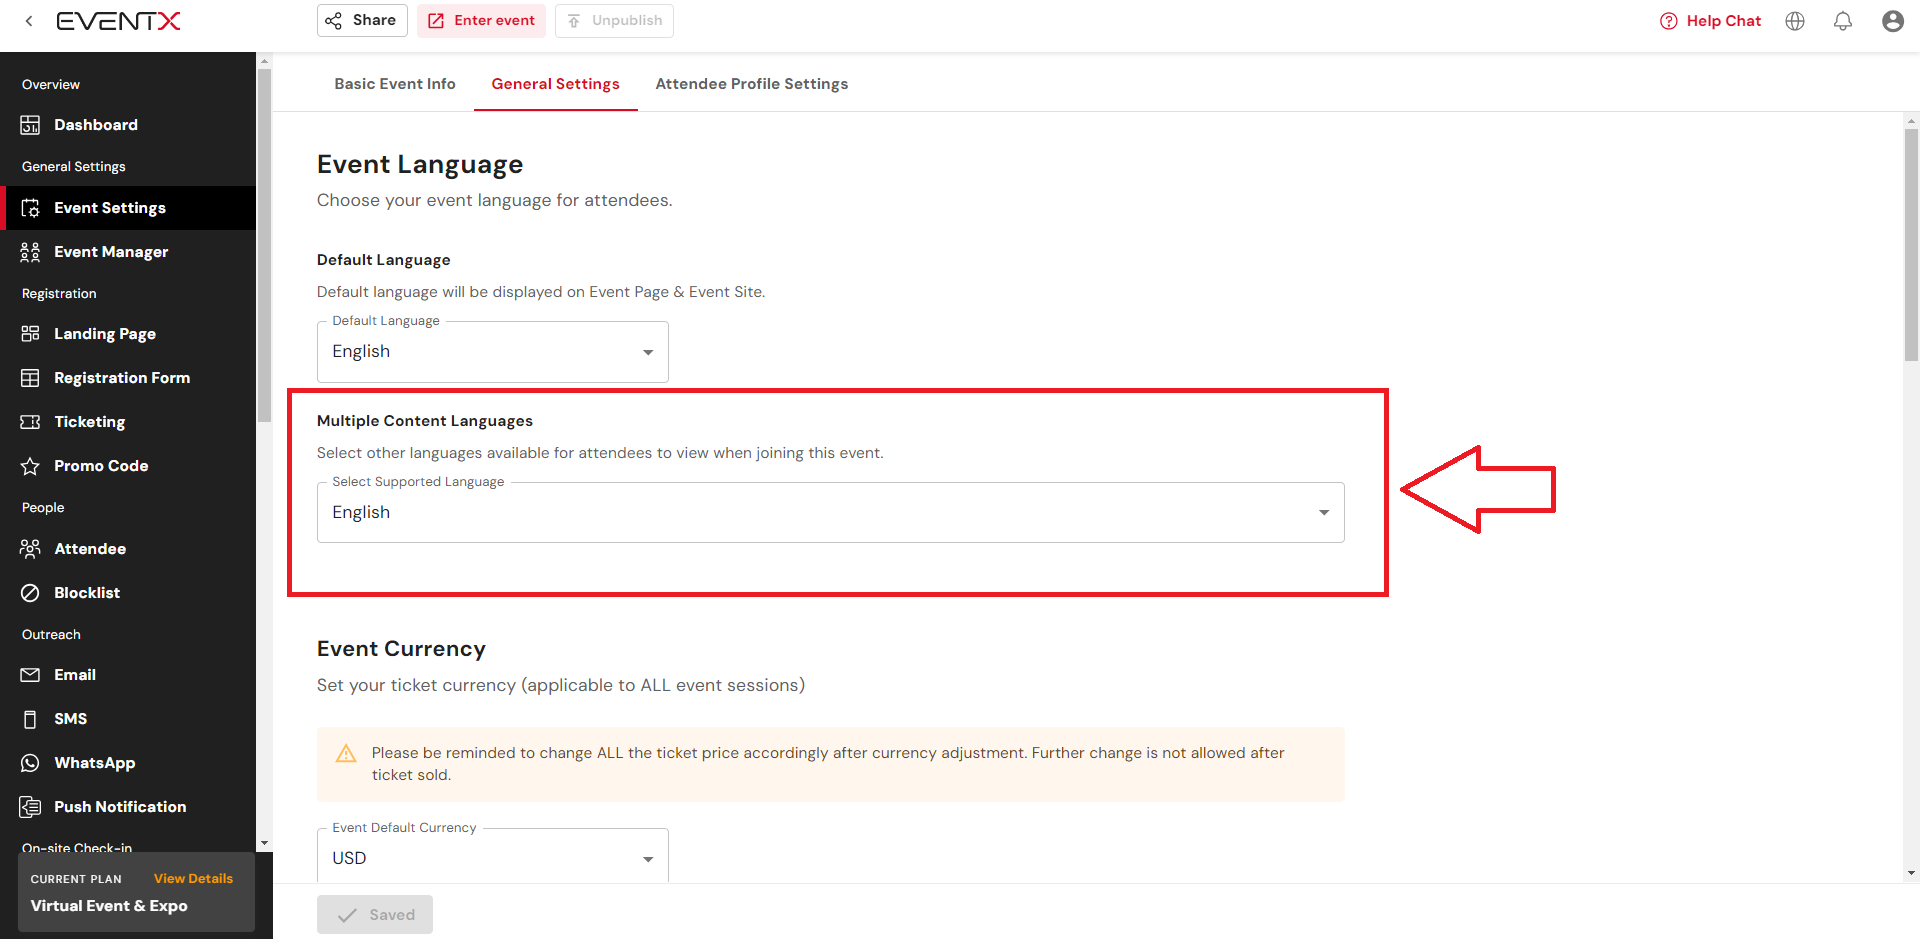The height and width of the screenshot is (939, 1920).
Task: Click the Blocklist prohibited icon
Action: click(x=30, y=593)
